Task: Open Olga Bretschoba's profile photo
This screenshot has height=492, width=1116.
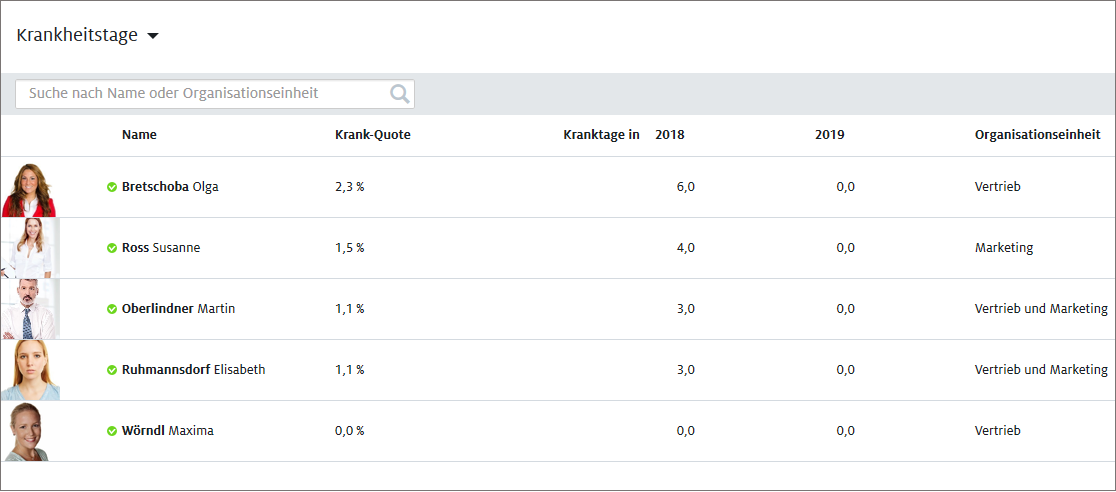Action: pyautogui.click(x=29, y=188)
